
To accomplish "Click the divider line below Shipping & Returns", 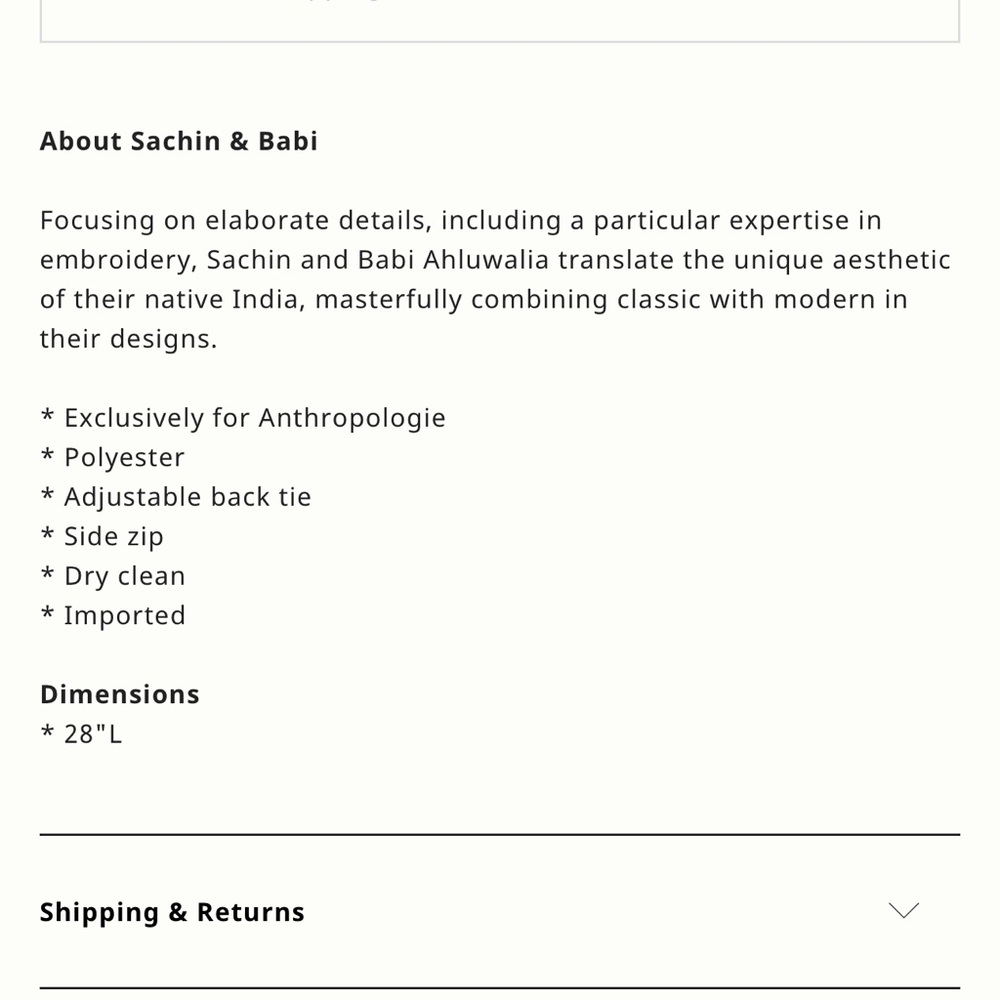I will tap(500, 988).
